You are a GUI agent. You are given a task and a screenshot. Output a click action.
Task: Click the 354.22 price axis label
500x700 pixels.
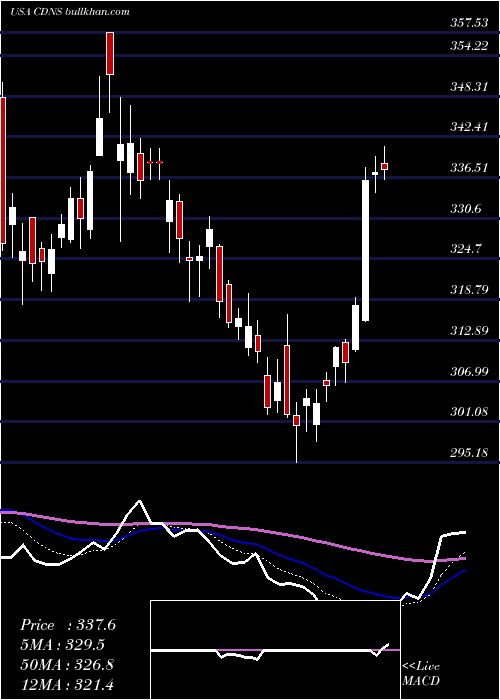pos(469,46)
